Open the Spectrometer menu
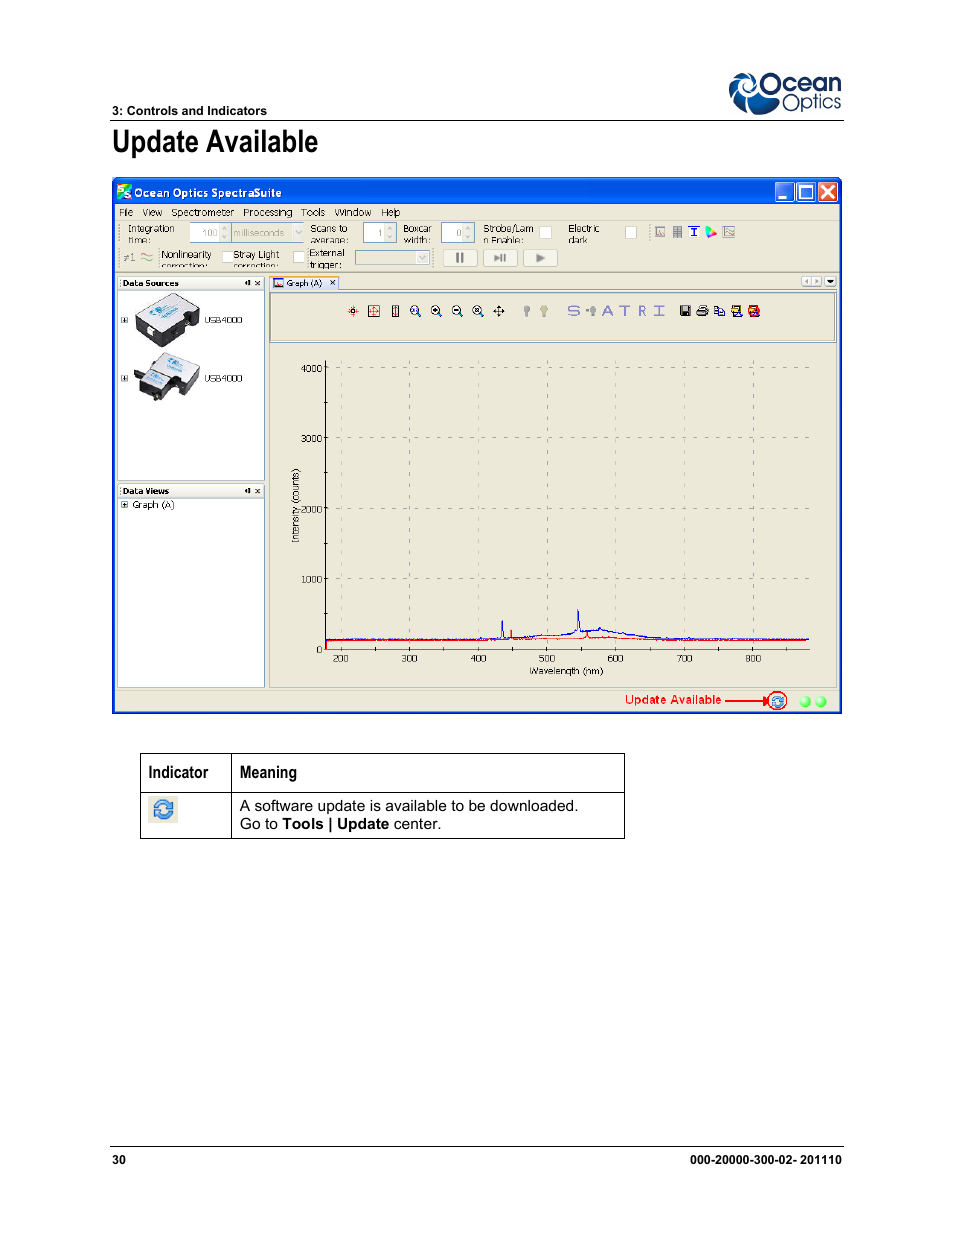Image resolution: width=954 pixels, height=1235 pixels. point(202,212)
